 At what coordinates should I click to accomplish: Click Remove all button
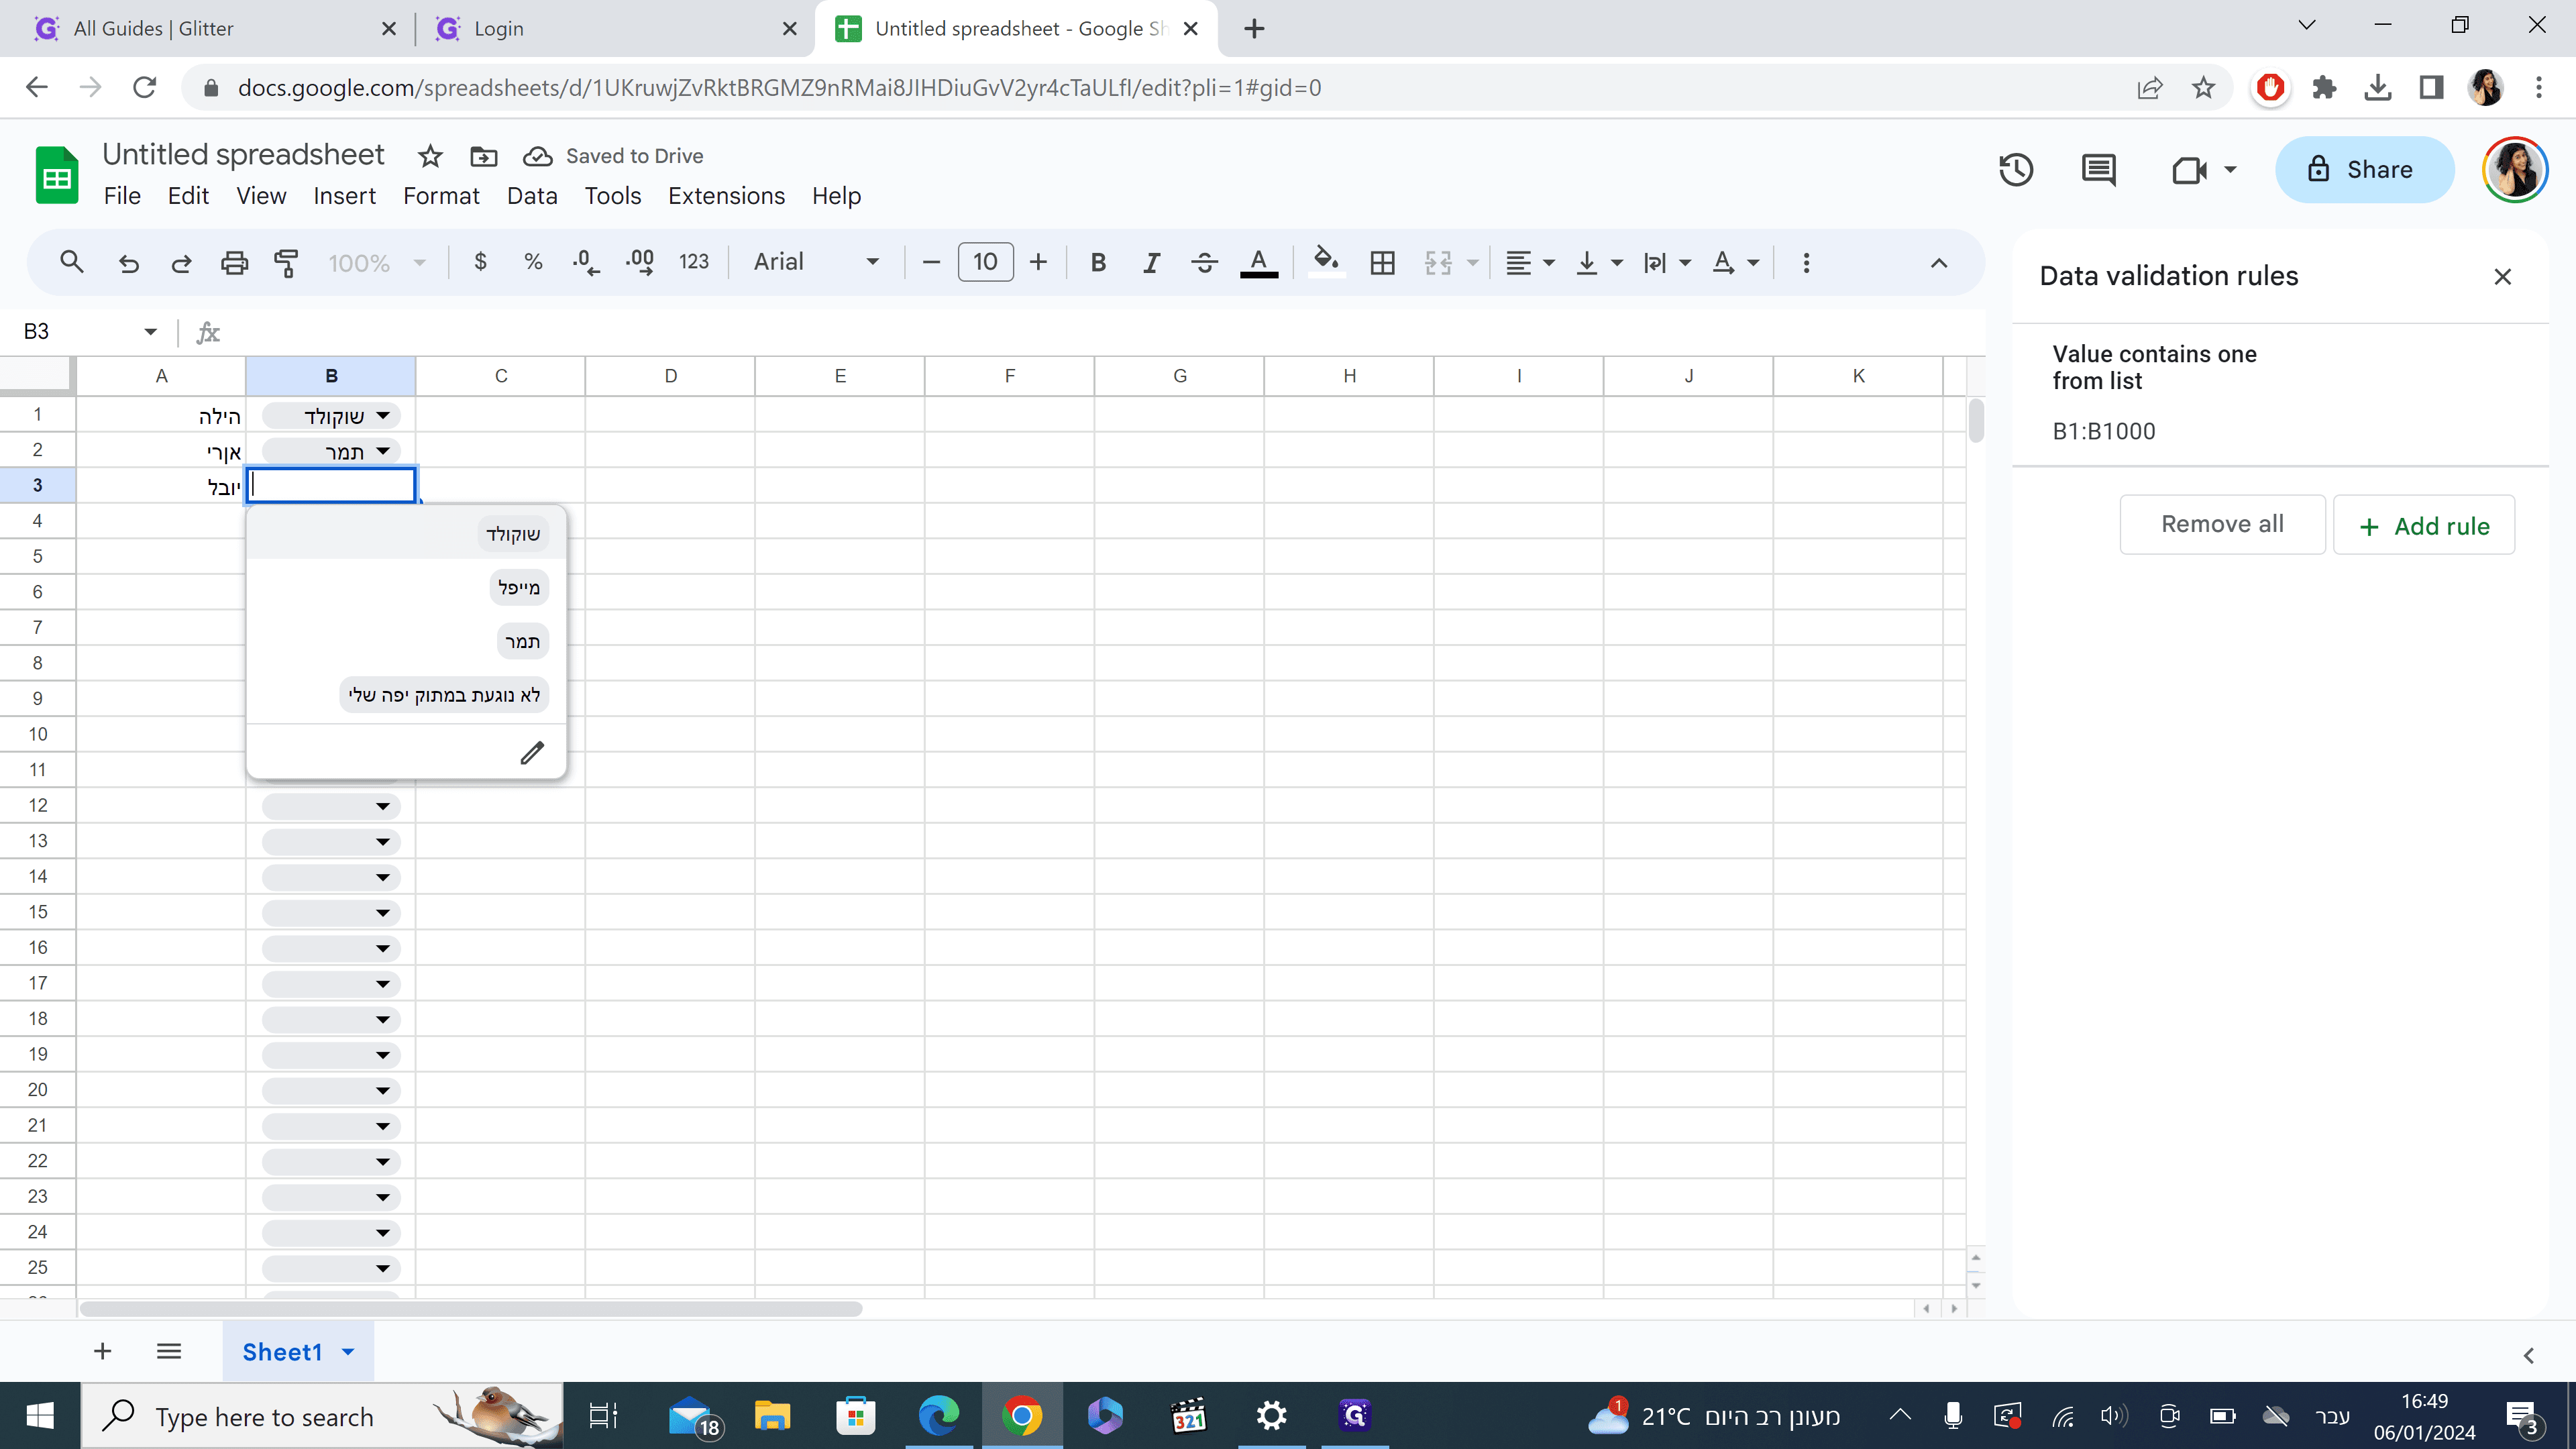2222,524
